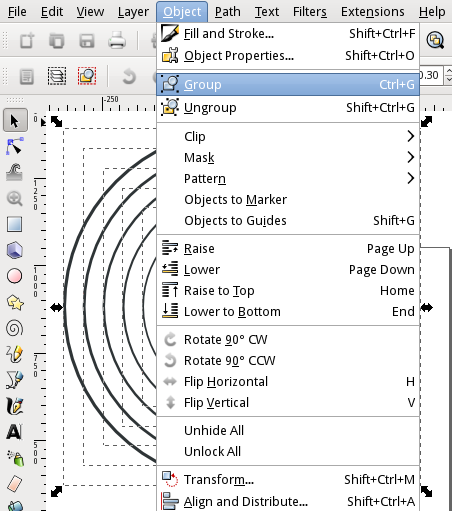Choose Transform... menu entry
Screen dimensions: 452x511
pos(288,479)
